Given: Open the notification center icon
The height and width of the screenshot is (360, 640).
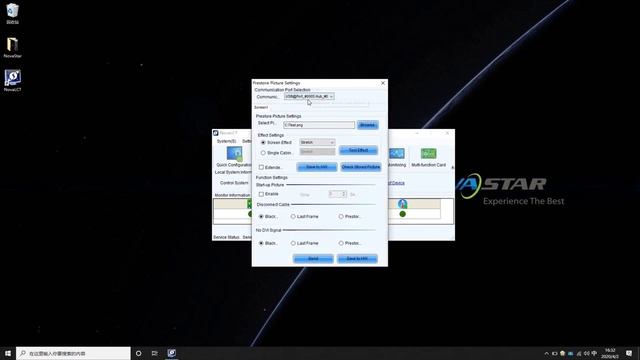Looking at the screenshot, I should click(x=629, y=353).
